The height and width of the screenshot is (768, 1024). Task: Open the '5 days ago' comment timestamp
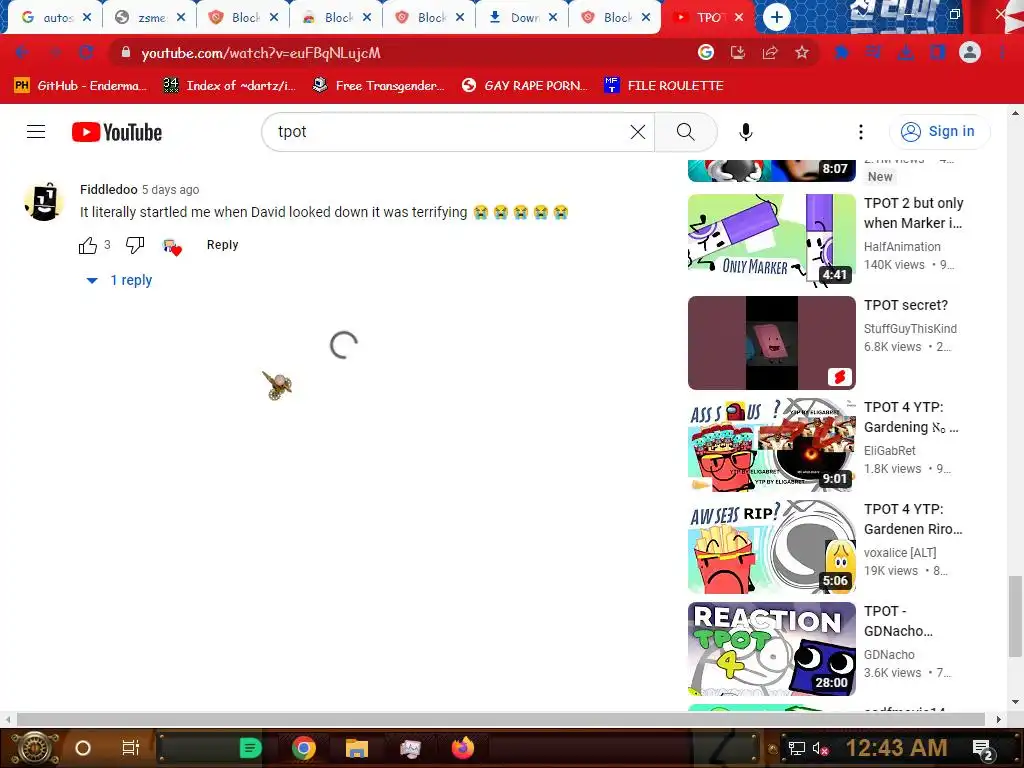click(x=170, y=190)
